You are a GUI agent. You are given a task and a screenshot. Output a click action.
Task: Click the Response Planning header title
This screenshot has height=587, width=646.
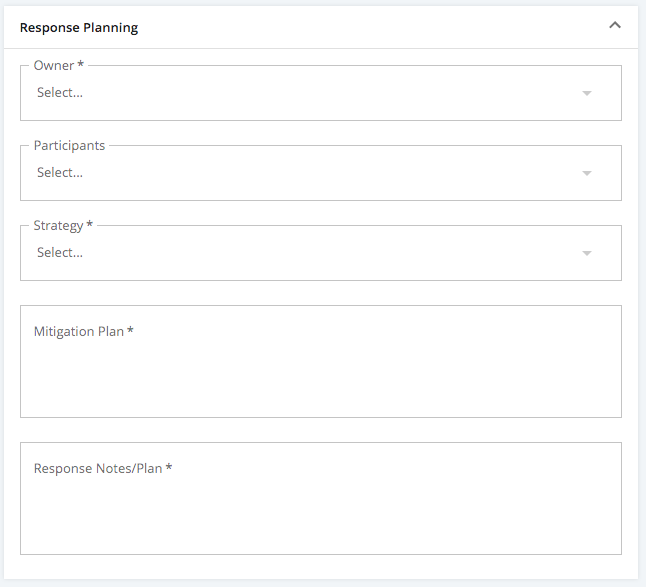[x=79, y=28]
